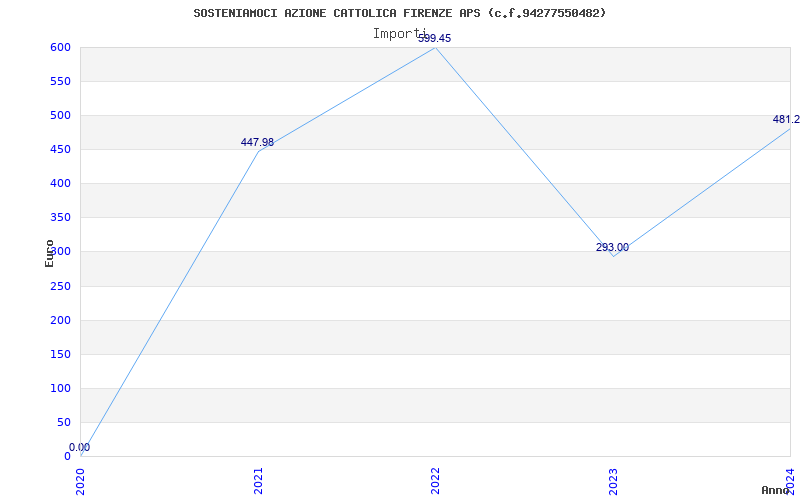
Task: Click the 2023 x-axis label
Action: tap(613, 481)
